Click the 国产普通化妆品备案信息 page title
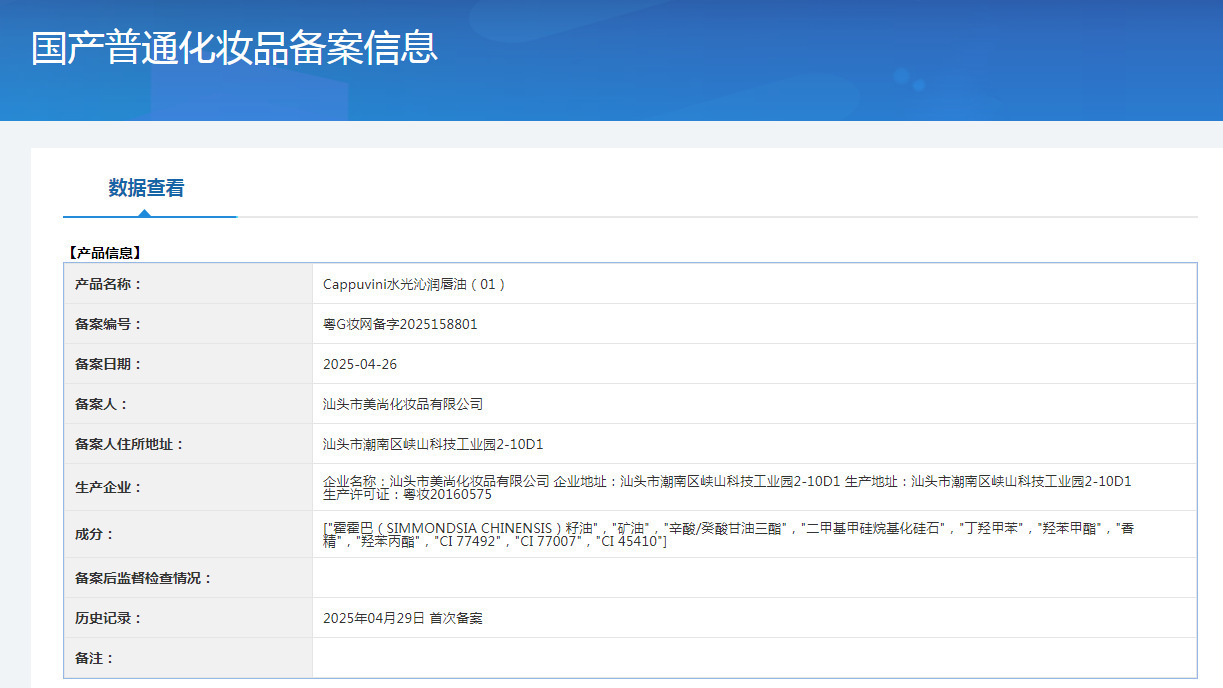Image resolution: width=1223 pixels, height=688 pixels. (x=234, y=48)
